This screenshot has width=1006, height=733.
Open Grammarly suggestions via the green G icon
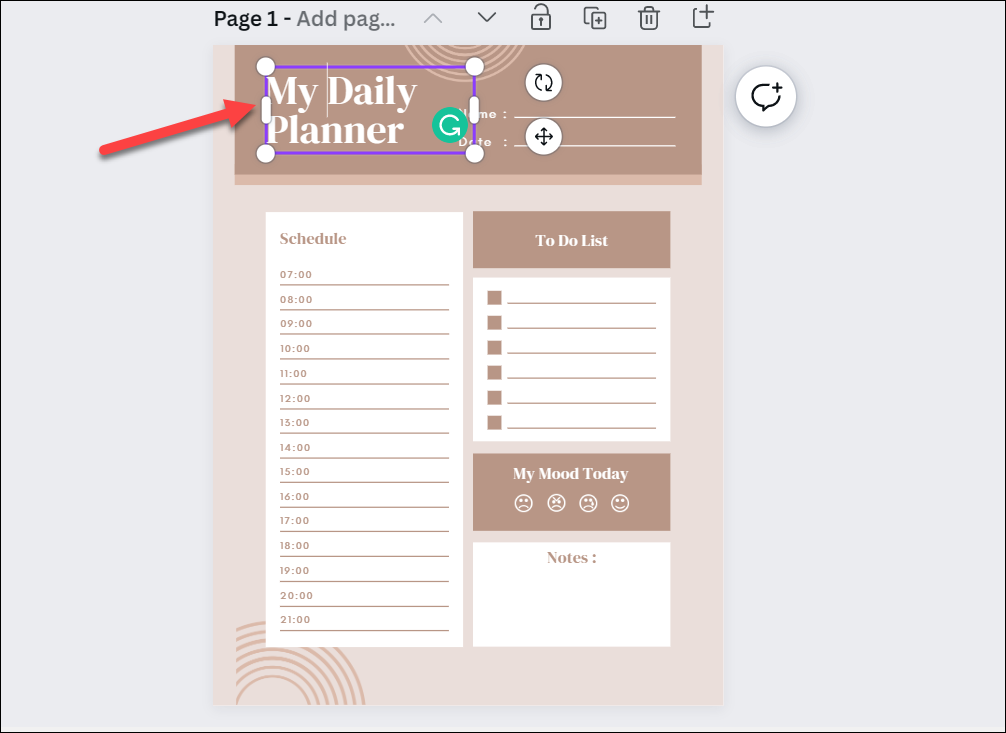coord(451,125)
